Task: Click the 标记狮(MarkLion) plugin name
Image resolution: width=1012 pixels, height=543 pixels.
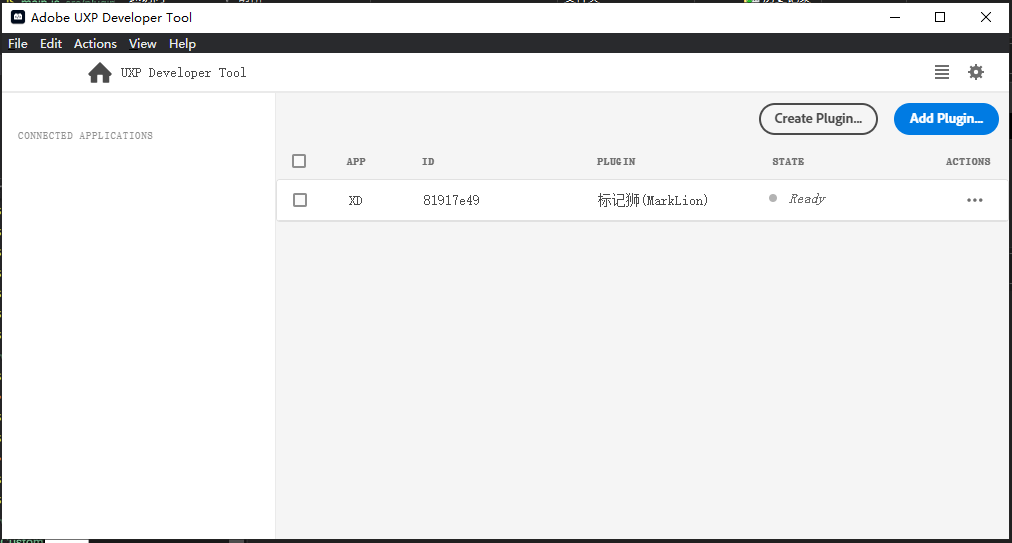Action: pos(653,200)
